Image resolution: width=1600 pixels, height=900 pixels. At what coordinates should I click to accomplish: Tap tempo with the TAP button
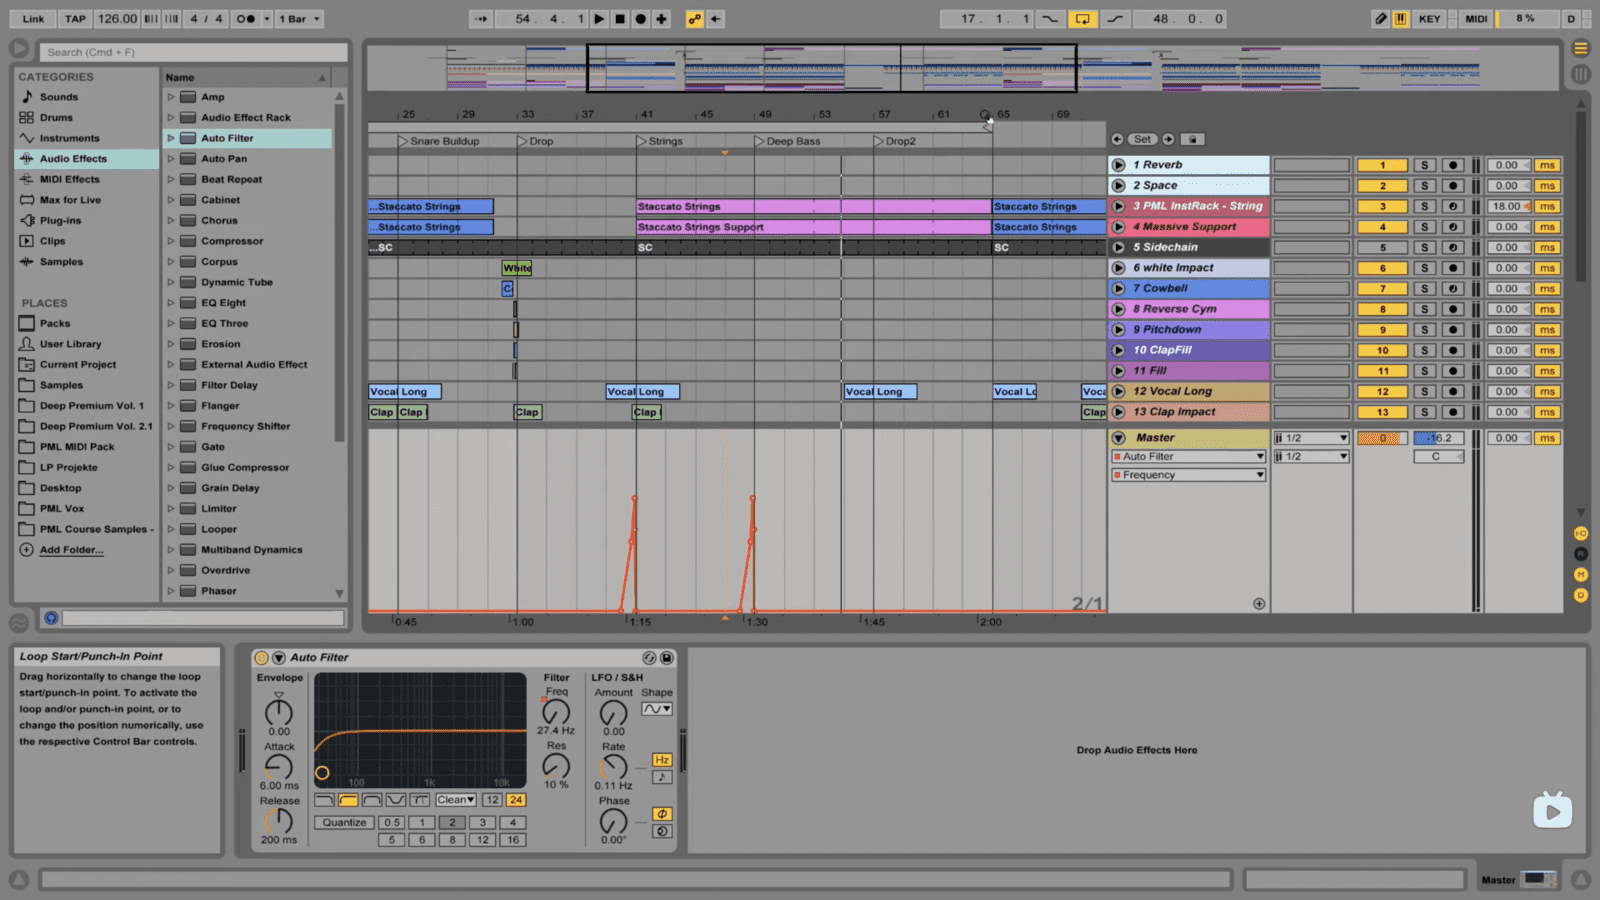75,19
